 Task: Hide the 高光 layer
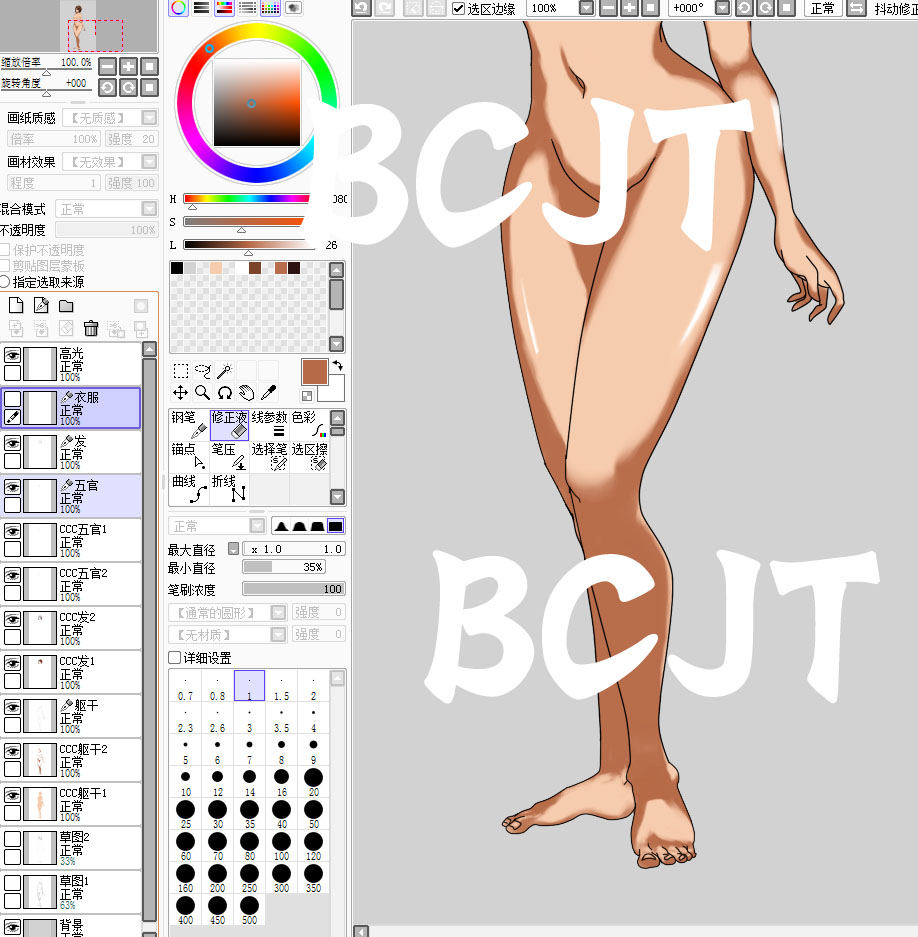coord(13,355)
